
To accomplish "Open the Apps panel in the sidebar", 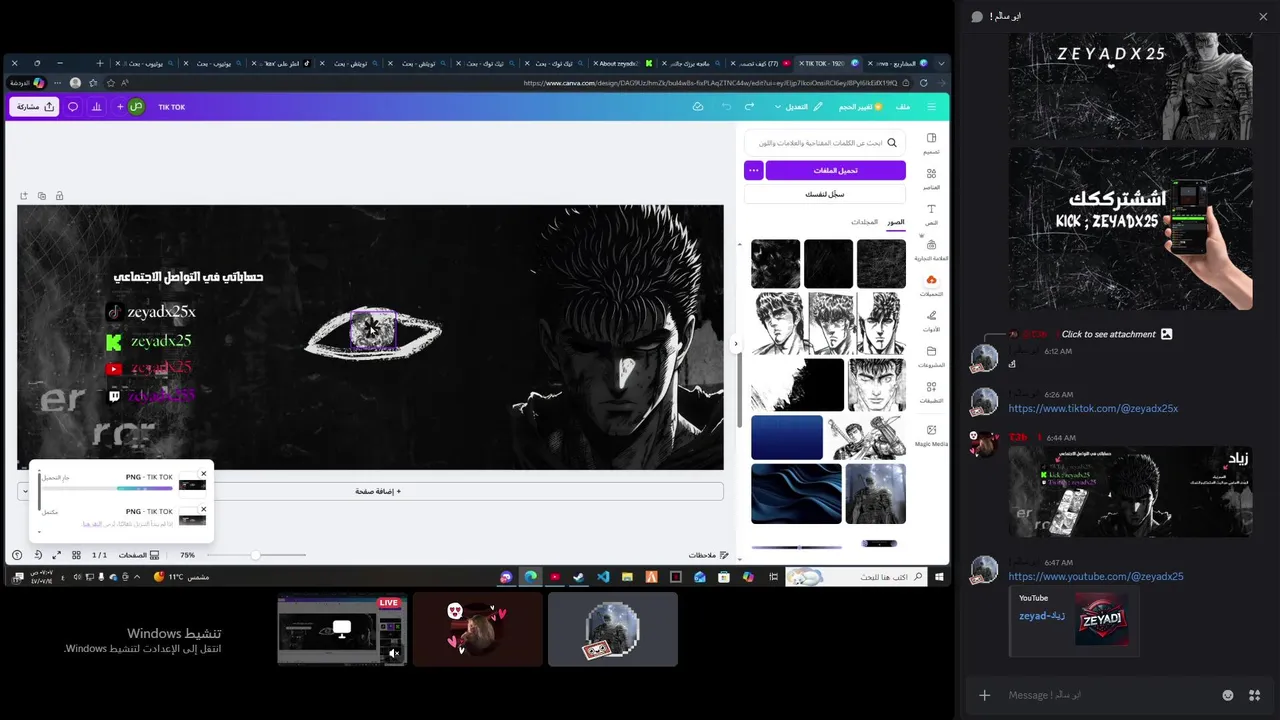I will [x=931, y=392].
